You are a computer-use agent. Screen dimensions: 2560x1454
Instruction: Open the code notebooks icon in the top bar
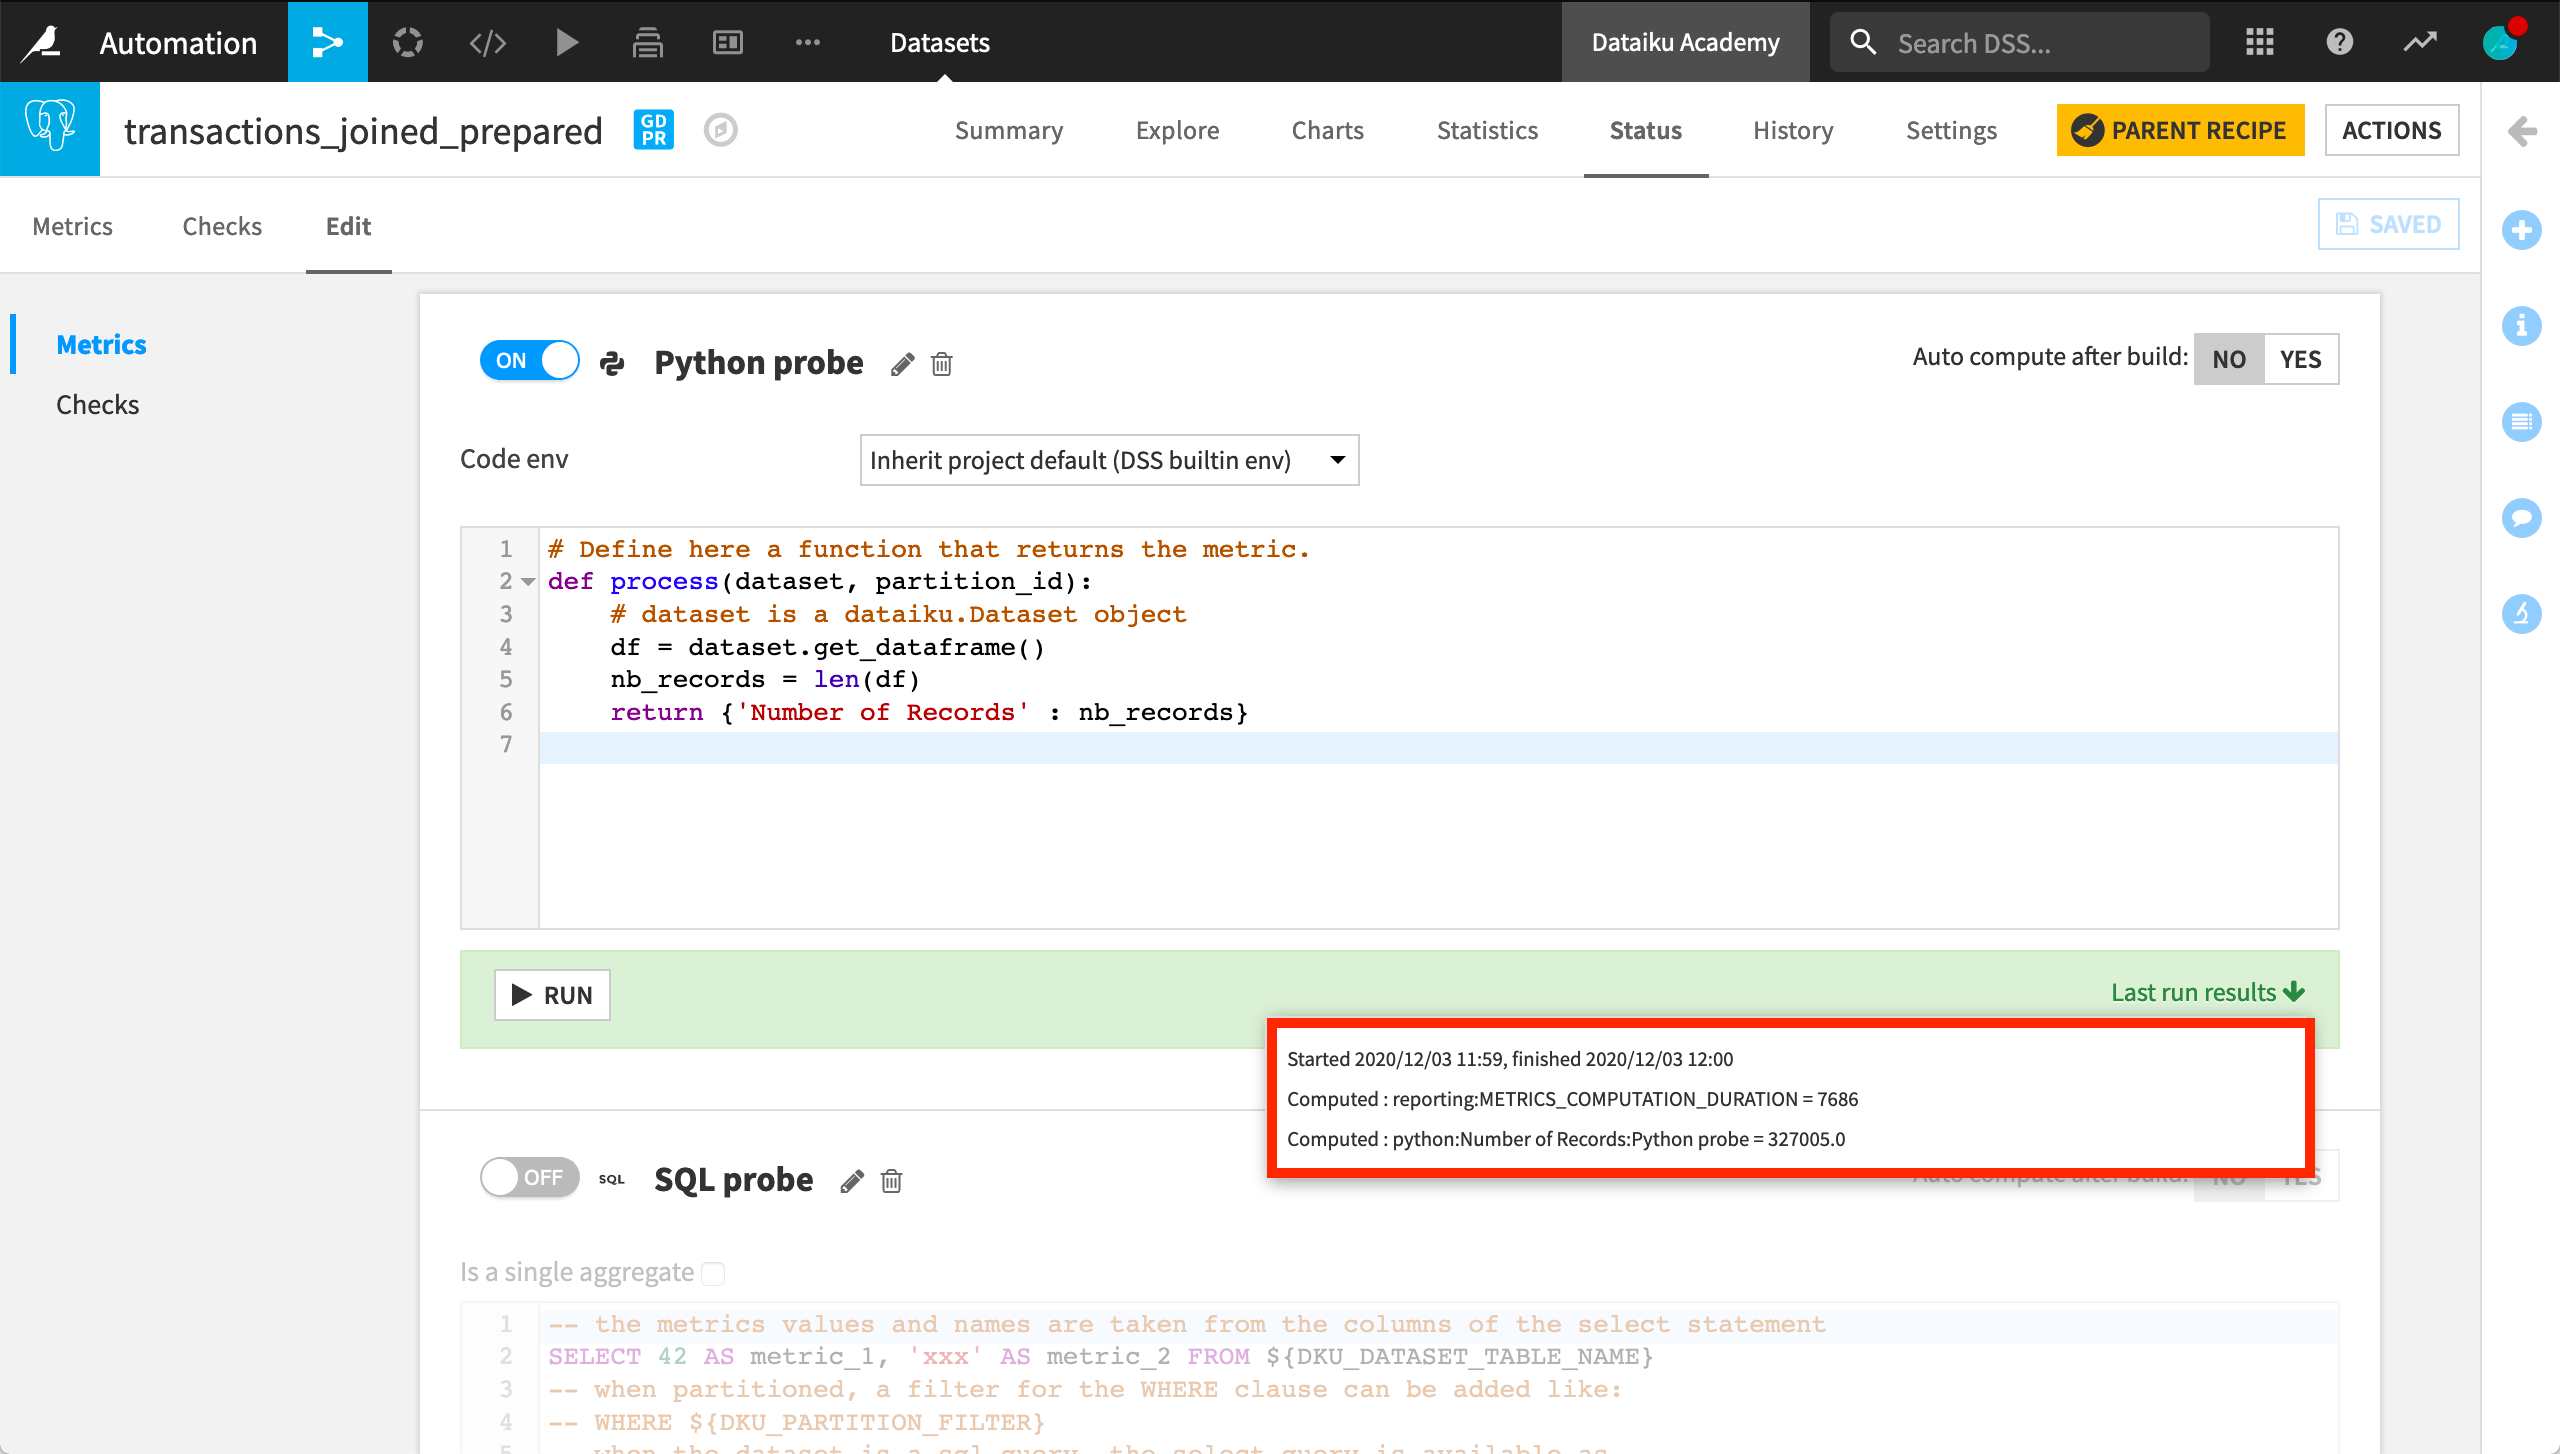pyautogui.click(x=487, y=42)
